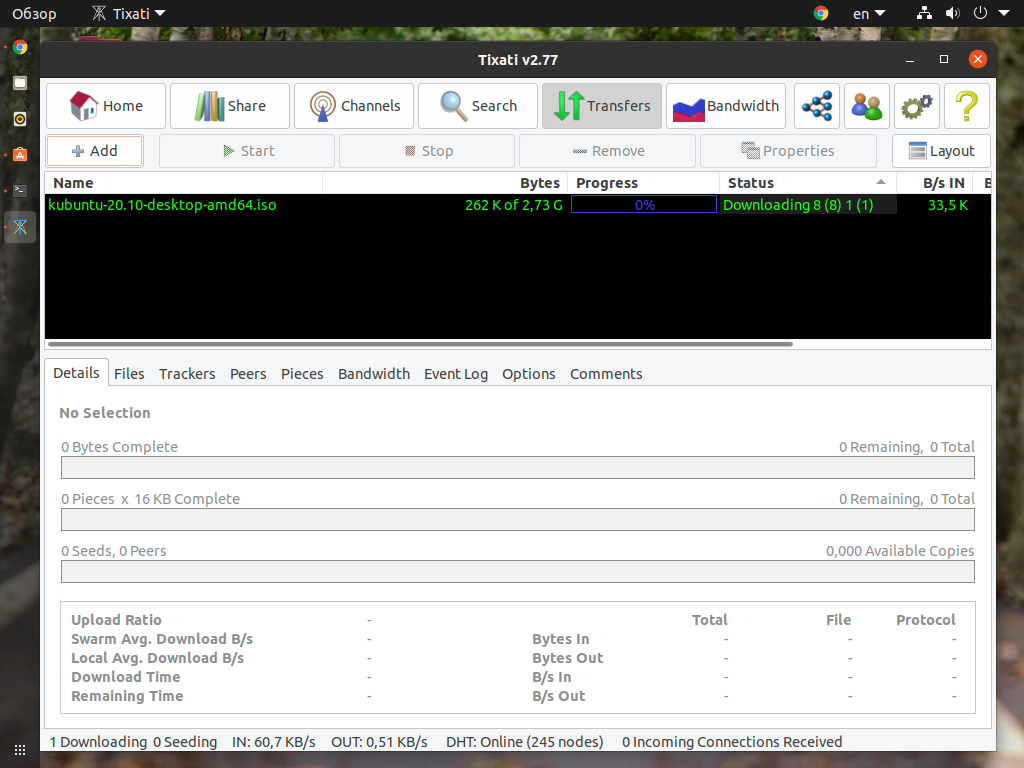The image size is (1024, 768).
Task: Expand the system menu arrow in top bar
Action: tap(1004, 13)
